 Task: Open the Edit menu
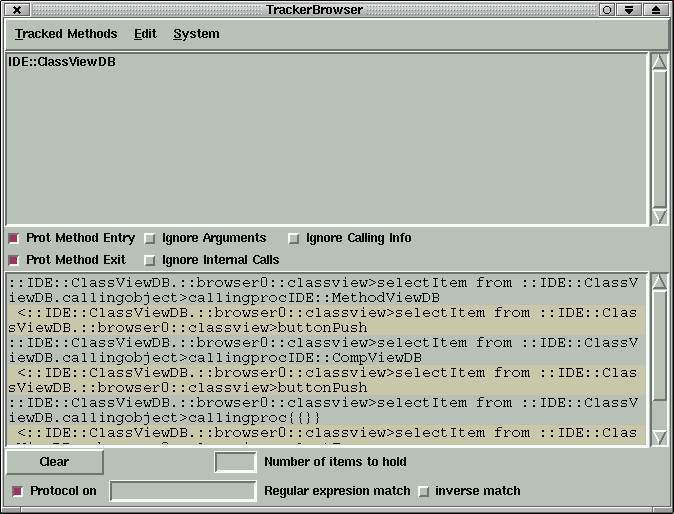pos(145,34)
